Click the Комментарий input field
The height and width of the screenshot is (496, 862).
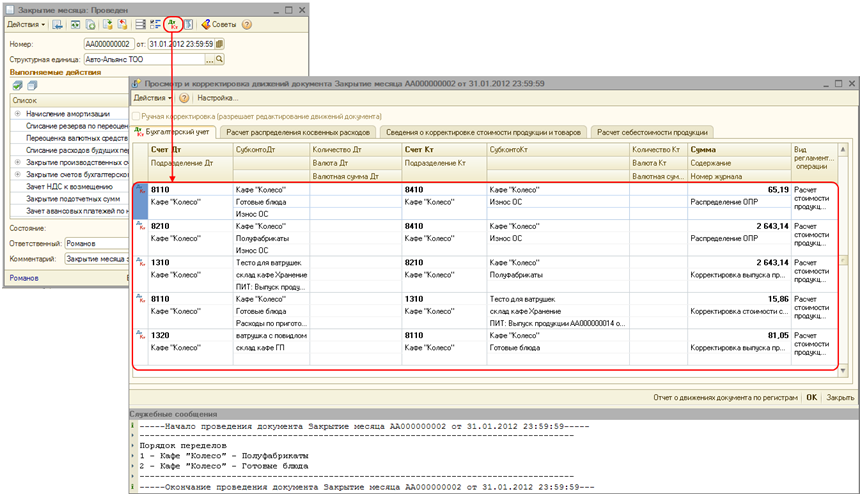pyautogui.click(x=96, y=258)
